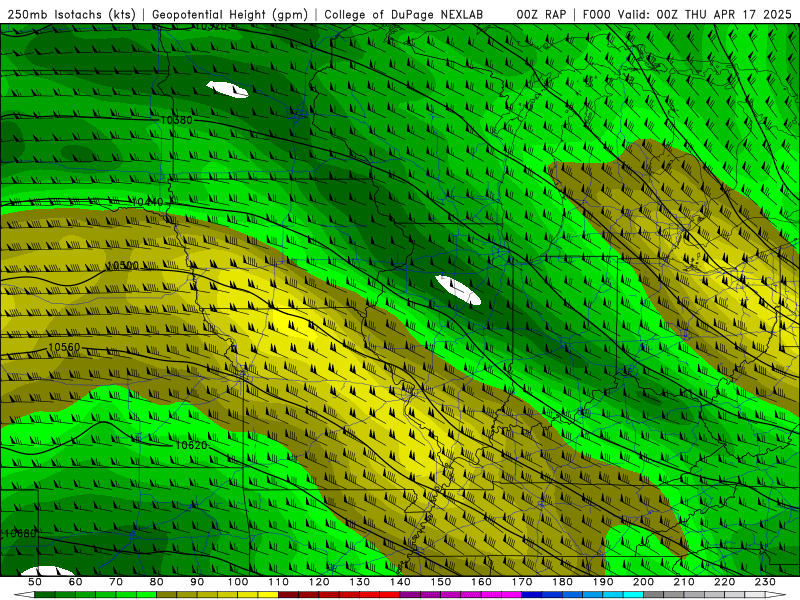Click the legend value 230
The width and height of the screenshot is (800, 600).
point(765,582)
